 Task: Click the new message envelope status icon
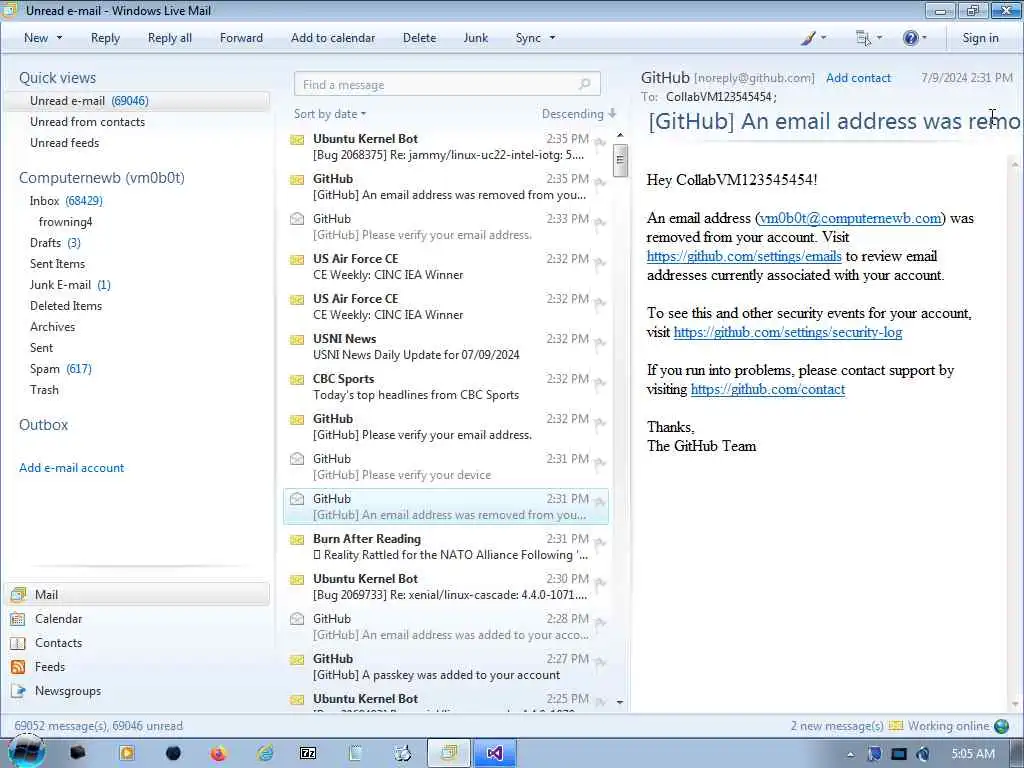coord(896,726)
